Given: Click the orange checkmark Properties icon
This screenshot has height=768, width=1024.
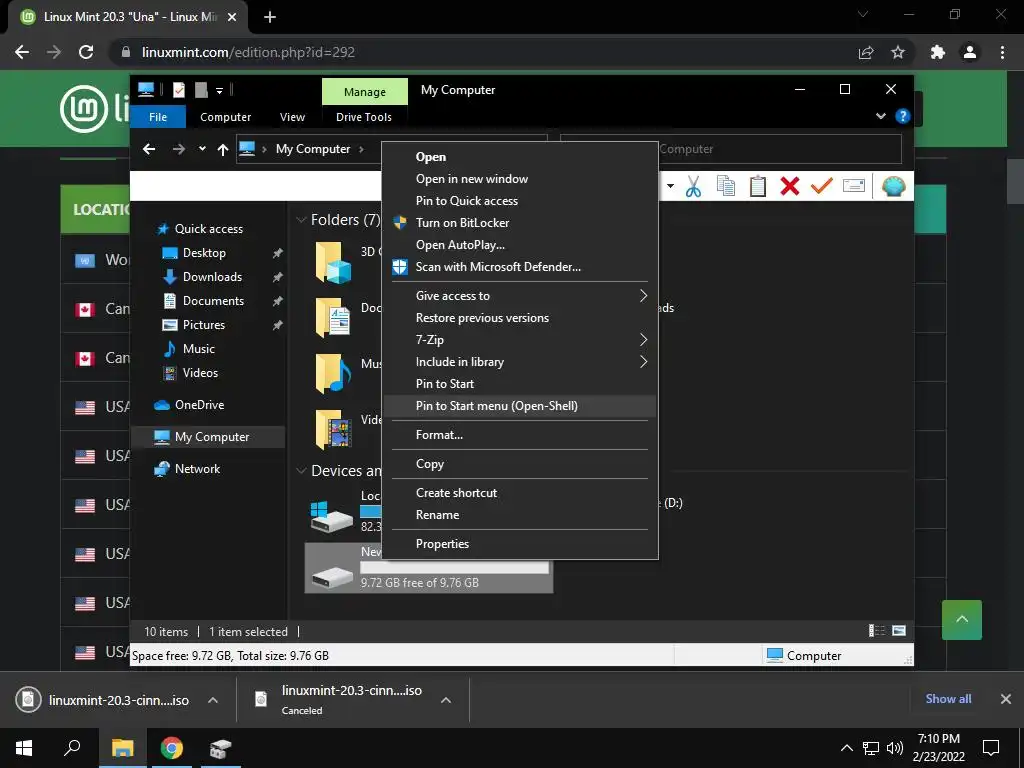Looking at the screenshot, I should [822, 186].
